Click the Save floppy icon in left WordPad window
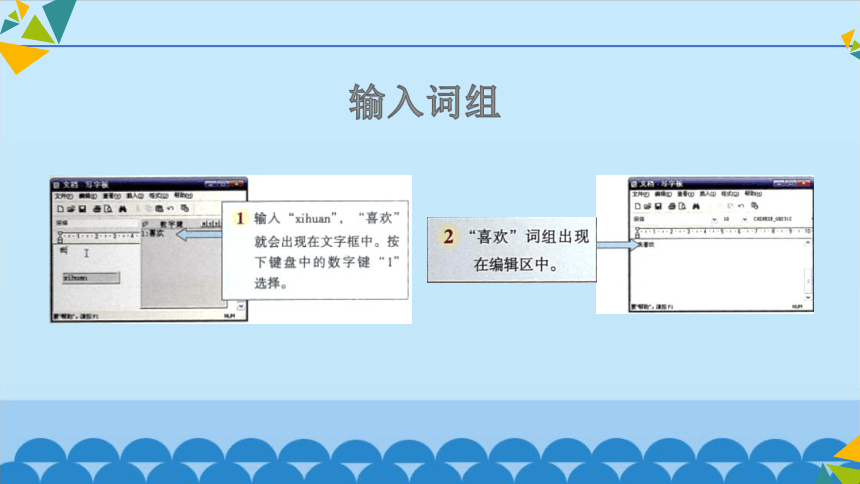Screen dimensions: 860x484 click(x=82, y=209)
